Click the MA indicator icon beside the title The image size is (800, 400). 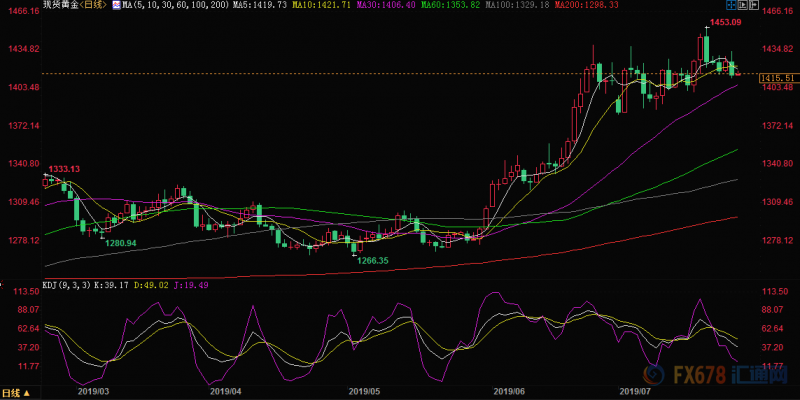[x=115, y=6]
